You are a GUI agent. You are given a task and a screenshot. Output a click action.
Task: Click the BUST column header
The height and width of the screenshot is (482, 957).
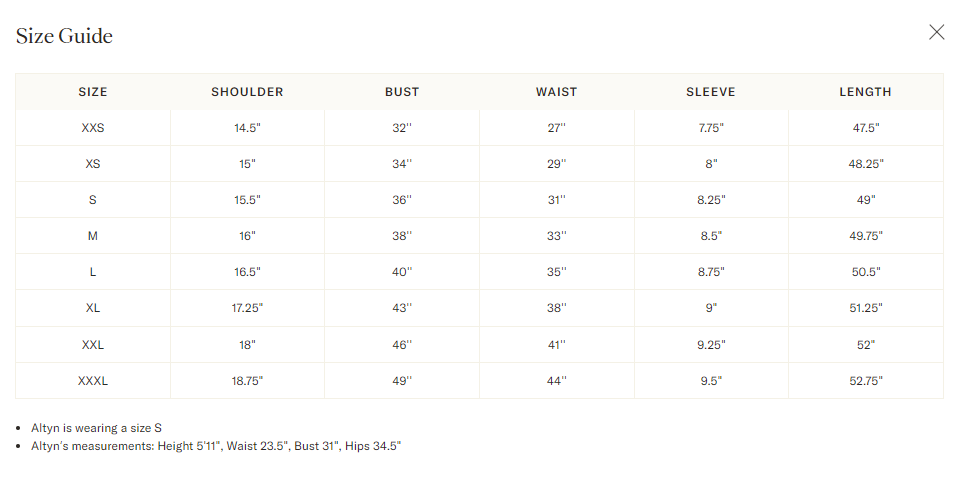coord(402,92)
